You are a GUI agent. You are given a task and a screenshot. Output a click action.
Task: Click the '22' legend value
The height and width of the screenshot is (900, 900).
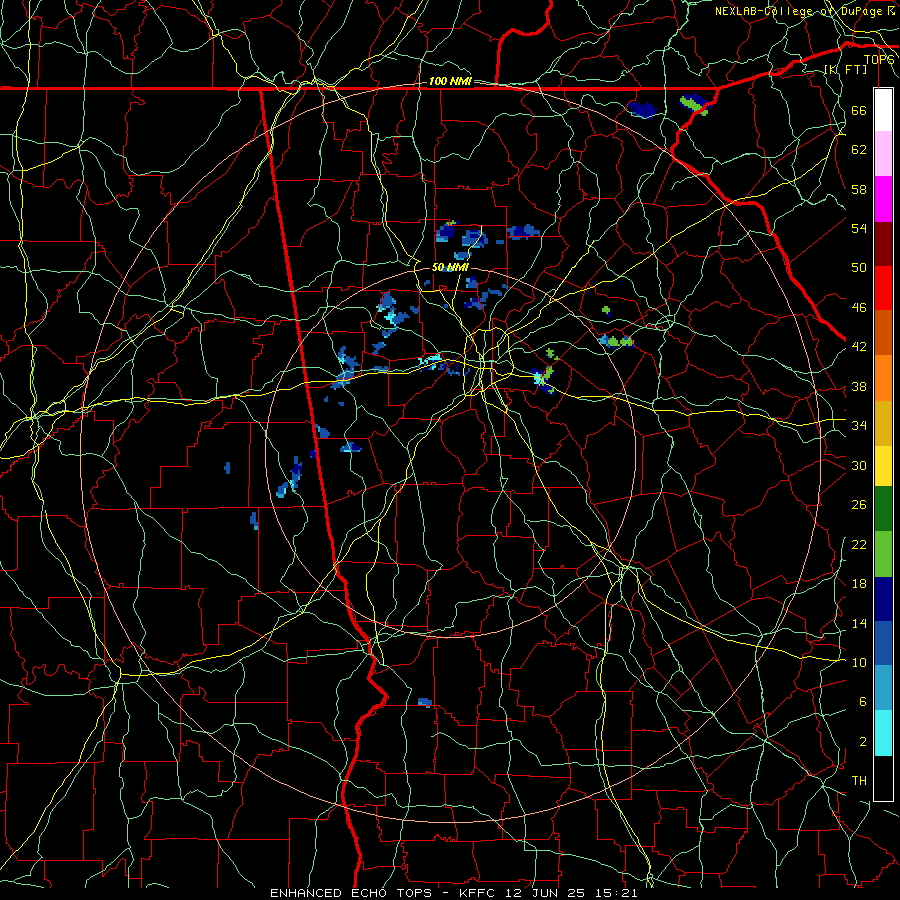(859, 544)
